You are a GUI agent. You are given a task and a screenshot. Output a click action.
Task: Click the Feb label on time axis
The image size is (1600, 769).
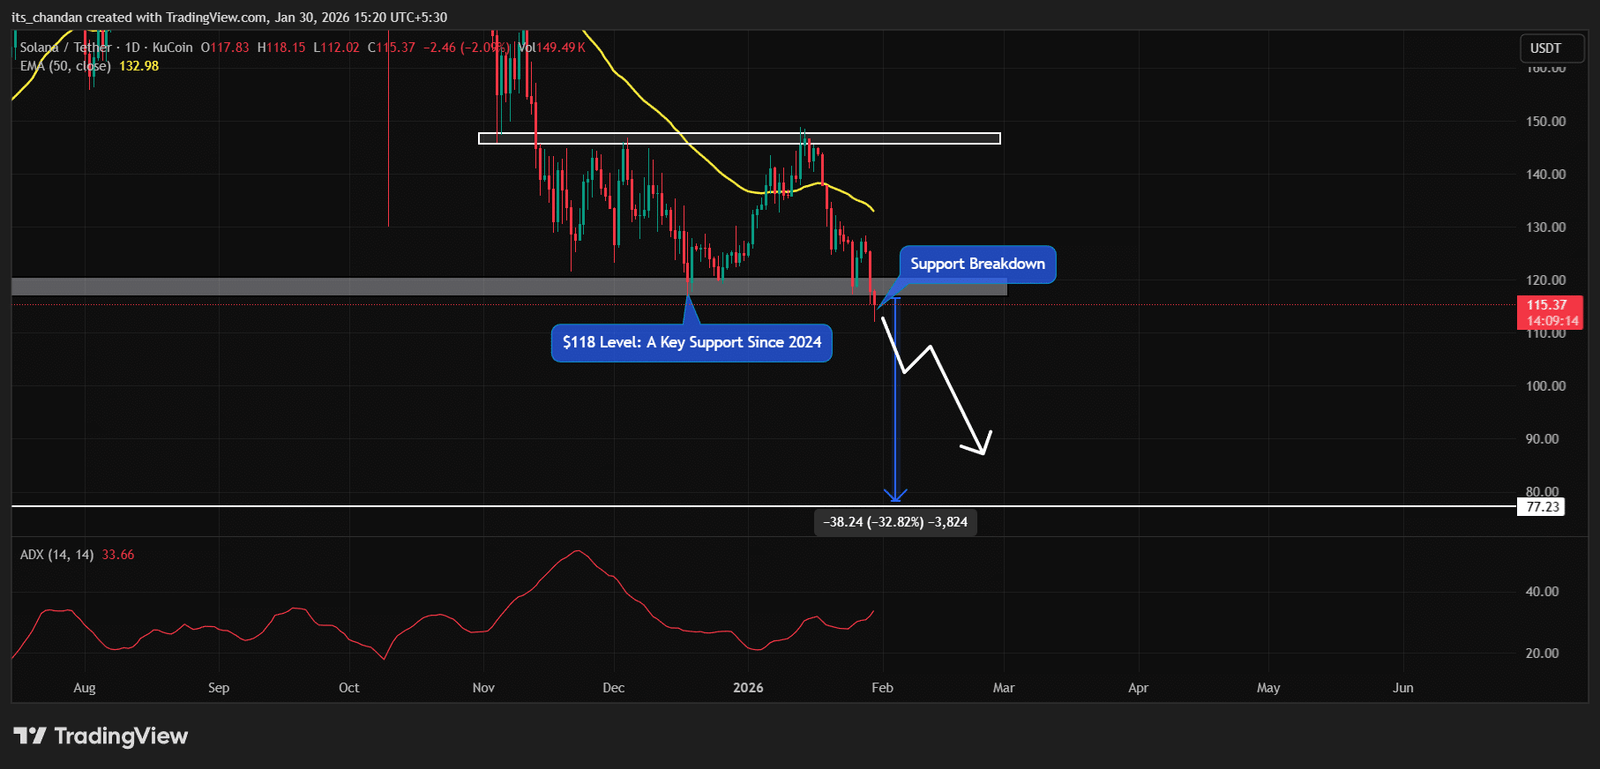[882, 688]
